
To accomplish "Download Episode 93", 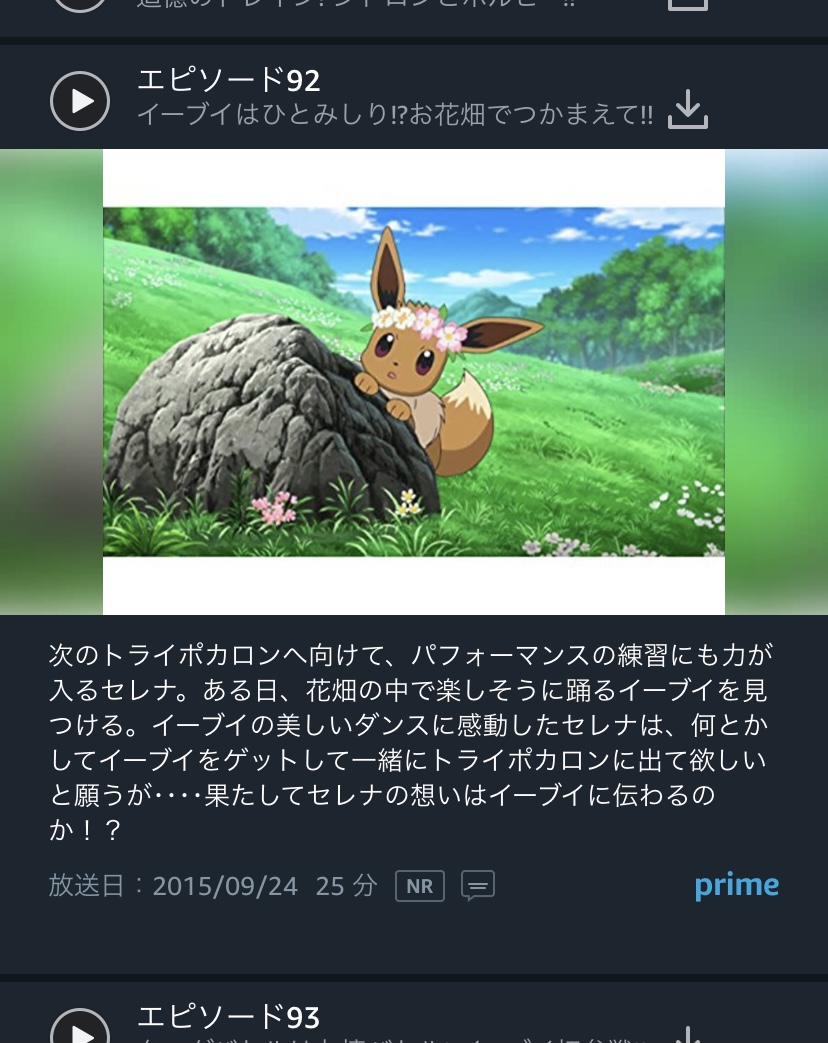I will (688, 1034).
